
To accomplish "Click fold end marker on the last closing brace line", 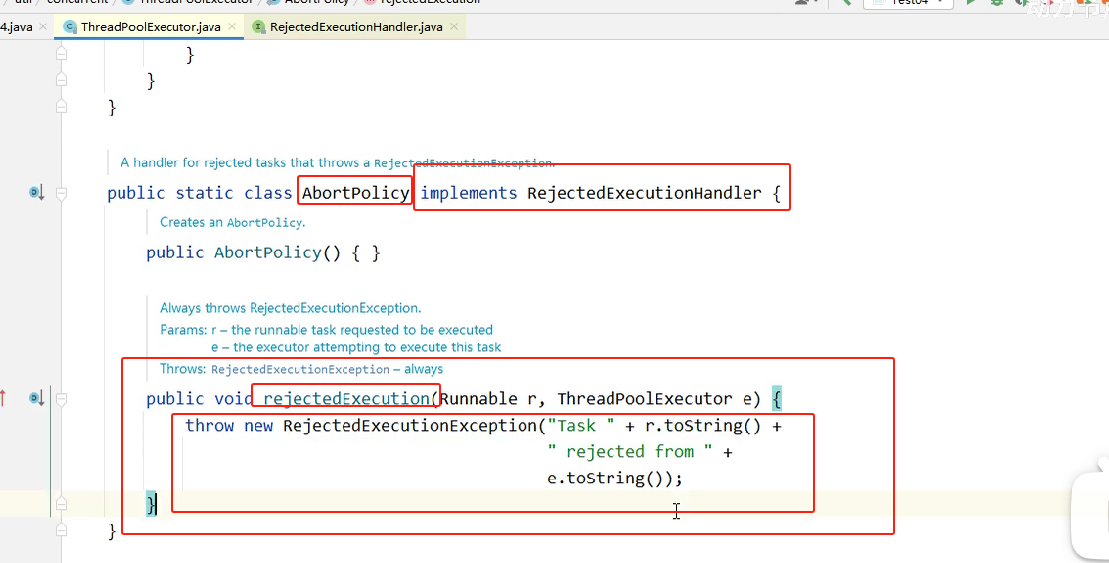I will tap(62, 530).
